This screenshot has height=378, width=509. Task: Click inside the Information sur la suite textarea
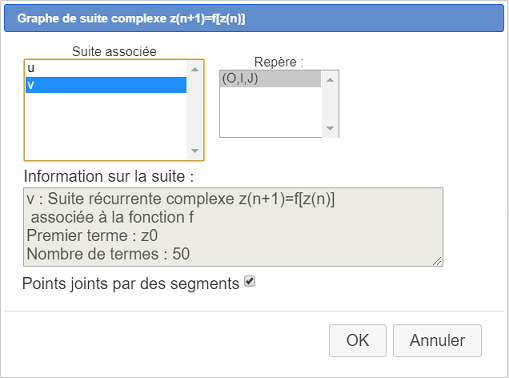pos(233,227)
